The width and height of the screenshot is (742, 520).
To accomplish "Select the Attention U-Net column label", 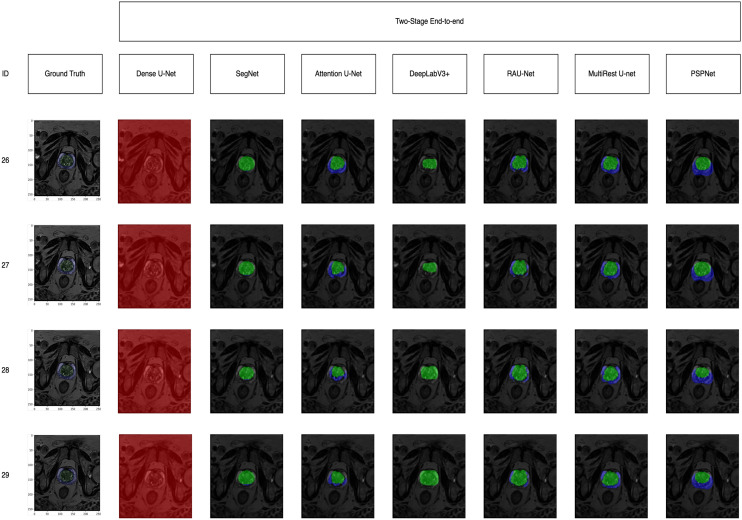I will pyautogui.click(x=338, y=74).
